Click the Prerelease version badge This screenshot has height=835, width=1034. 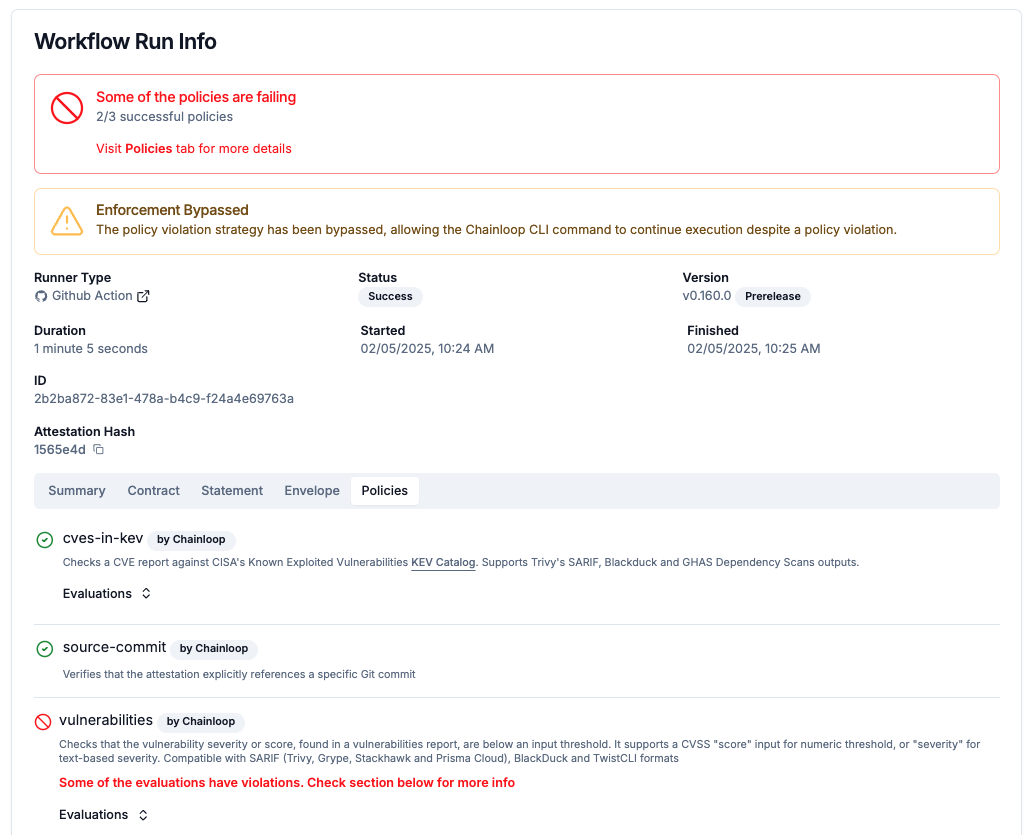[772, 297]
